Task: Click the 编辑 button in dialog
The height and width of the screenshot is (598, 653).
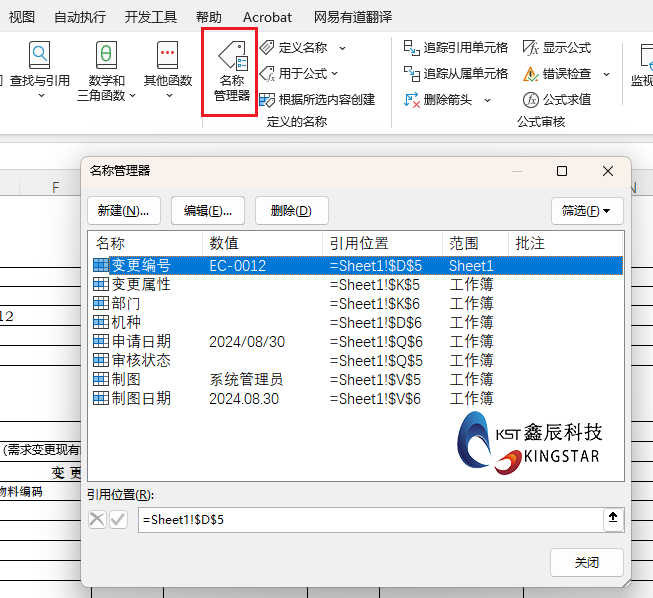Action: point(208,210)
